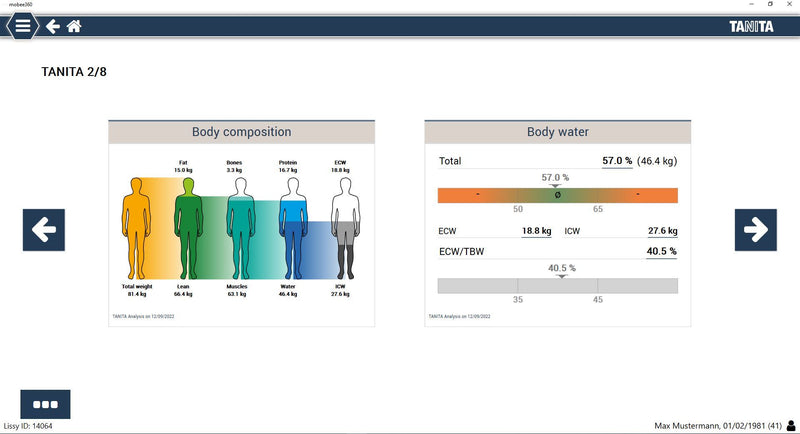Go to the previous TANITA page arrow
The width and height of the screenshot is (800, 434).
43,230
